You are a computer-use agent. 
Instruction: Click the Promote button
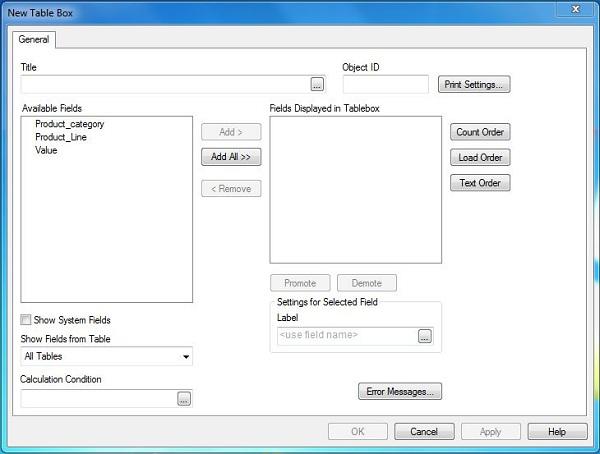tap(300, 283)
